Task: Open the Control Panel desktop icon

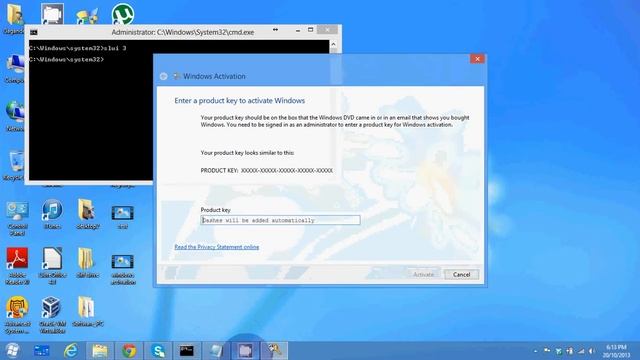Action: coord(17,218)
